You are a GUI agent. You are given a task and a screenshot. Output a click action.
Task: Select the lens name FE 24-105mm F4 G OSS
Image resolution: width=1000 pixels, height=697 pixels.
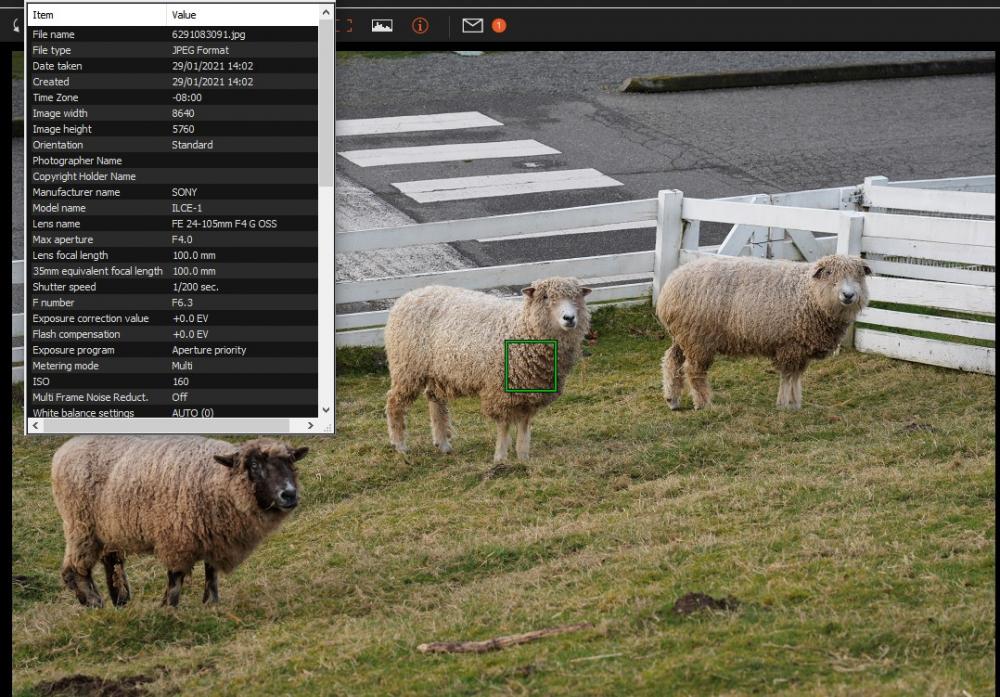point(224,224)
